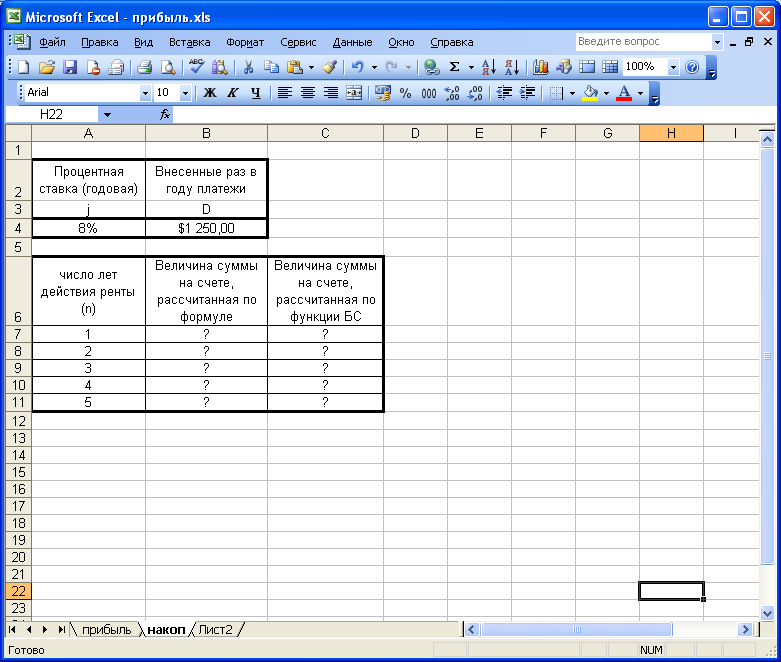Click the vertical scrollbar down arrow

(x=767, y=613)
